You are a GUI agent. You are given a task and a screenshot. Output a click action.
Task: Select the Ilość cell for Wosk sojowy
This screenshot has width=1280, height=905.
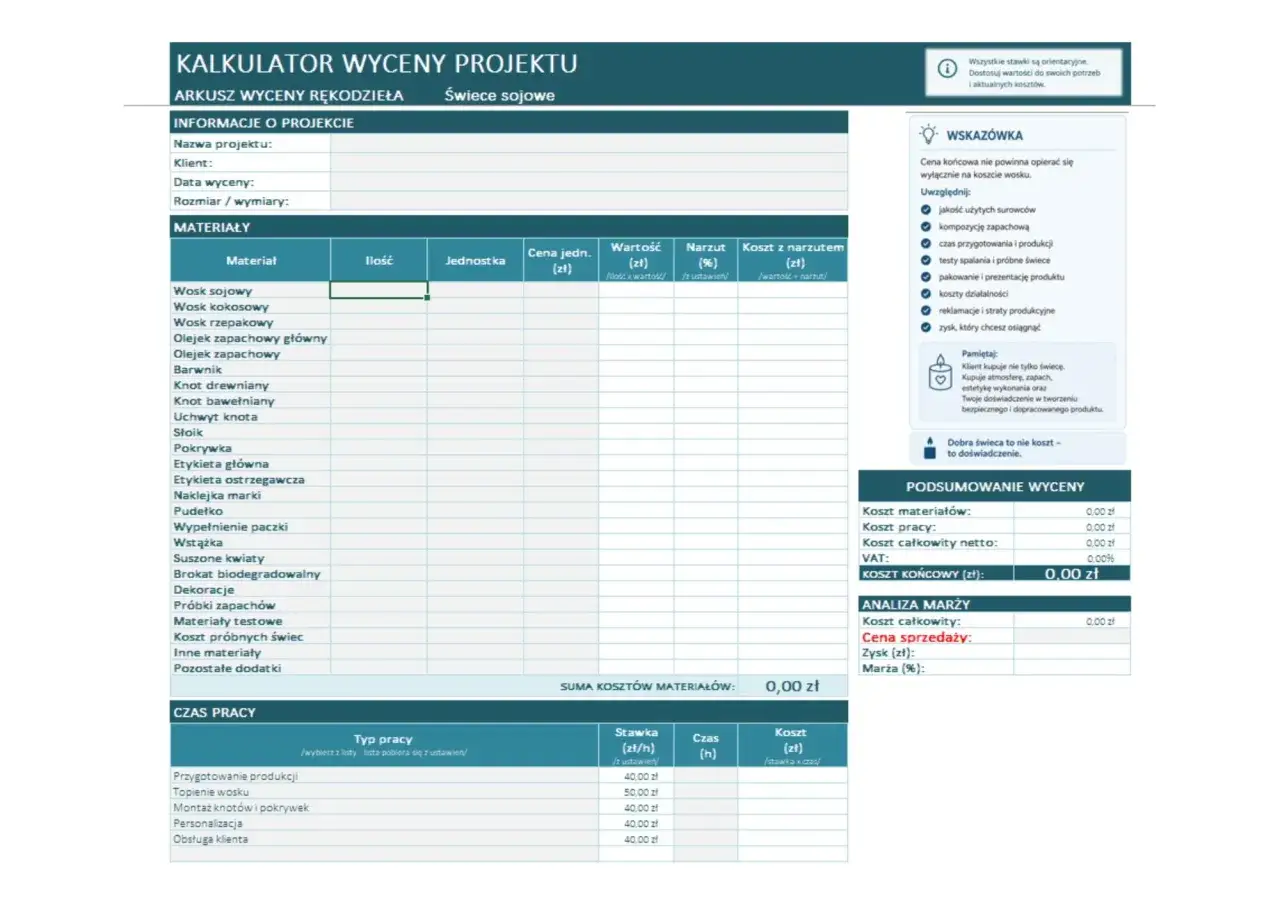point(379,290)
